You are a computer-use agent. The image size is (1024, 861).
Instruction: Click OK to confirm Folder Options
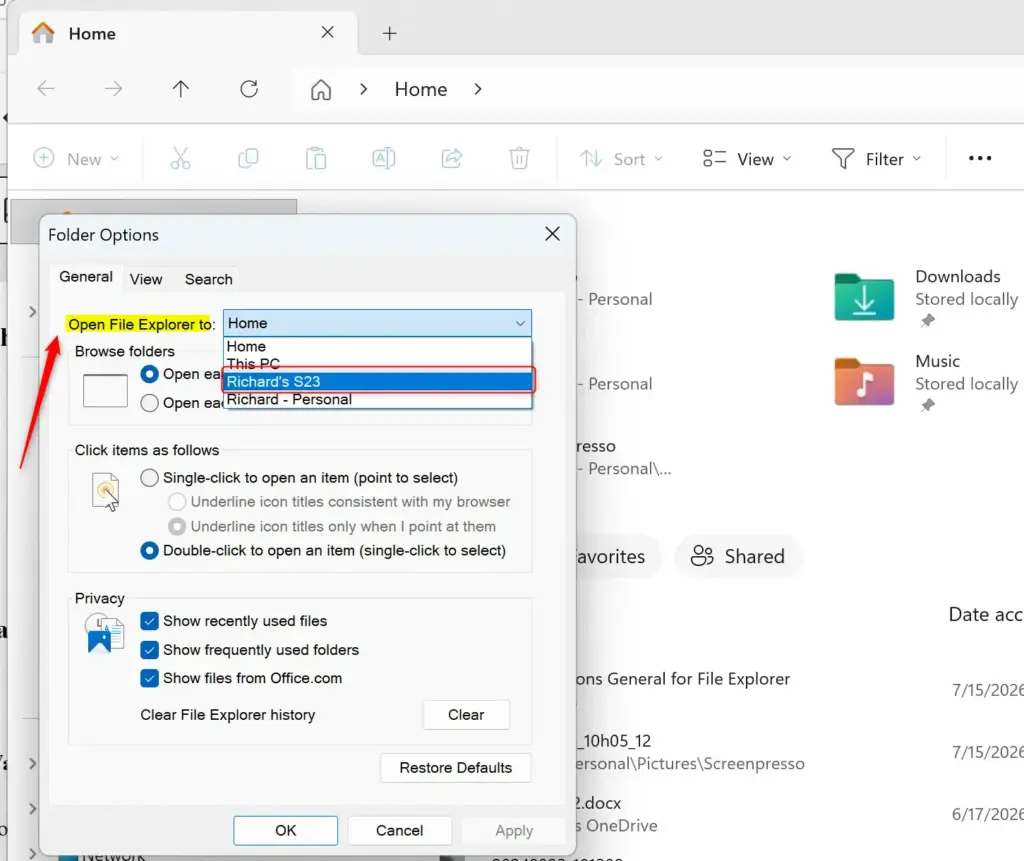285,830
